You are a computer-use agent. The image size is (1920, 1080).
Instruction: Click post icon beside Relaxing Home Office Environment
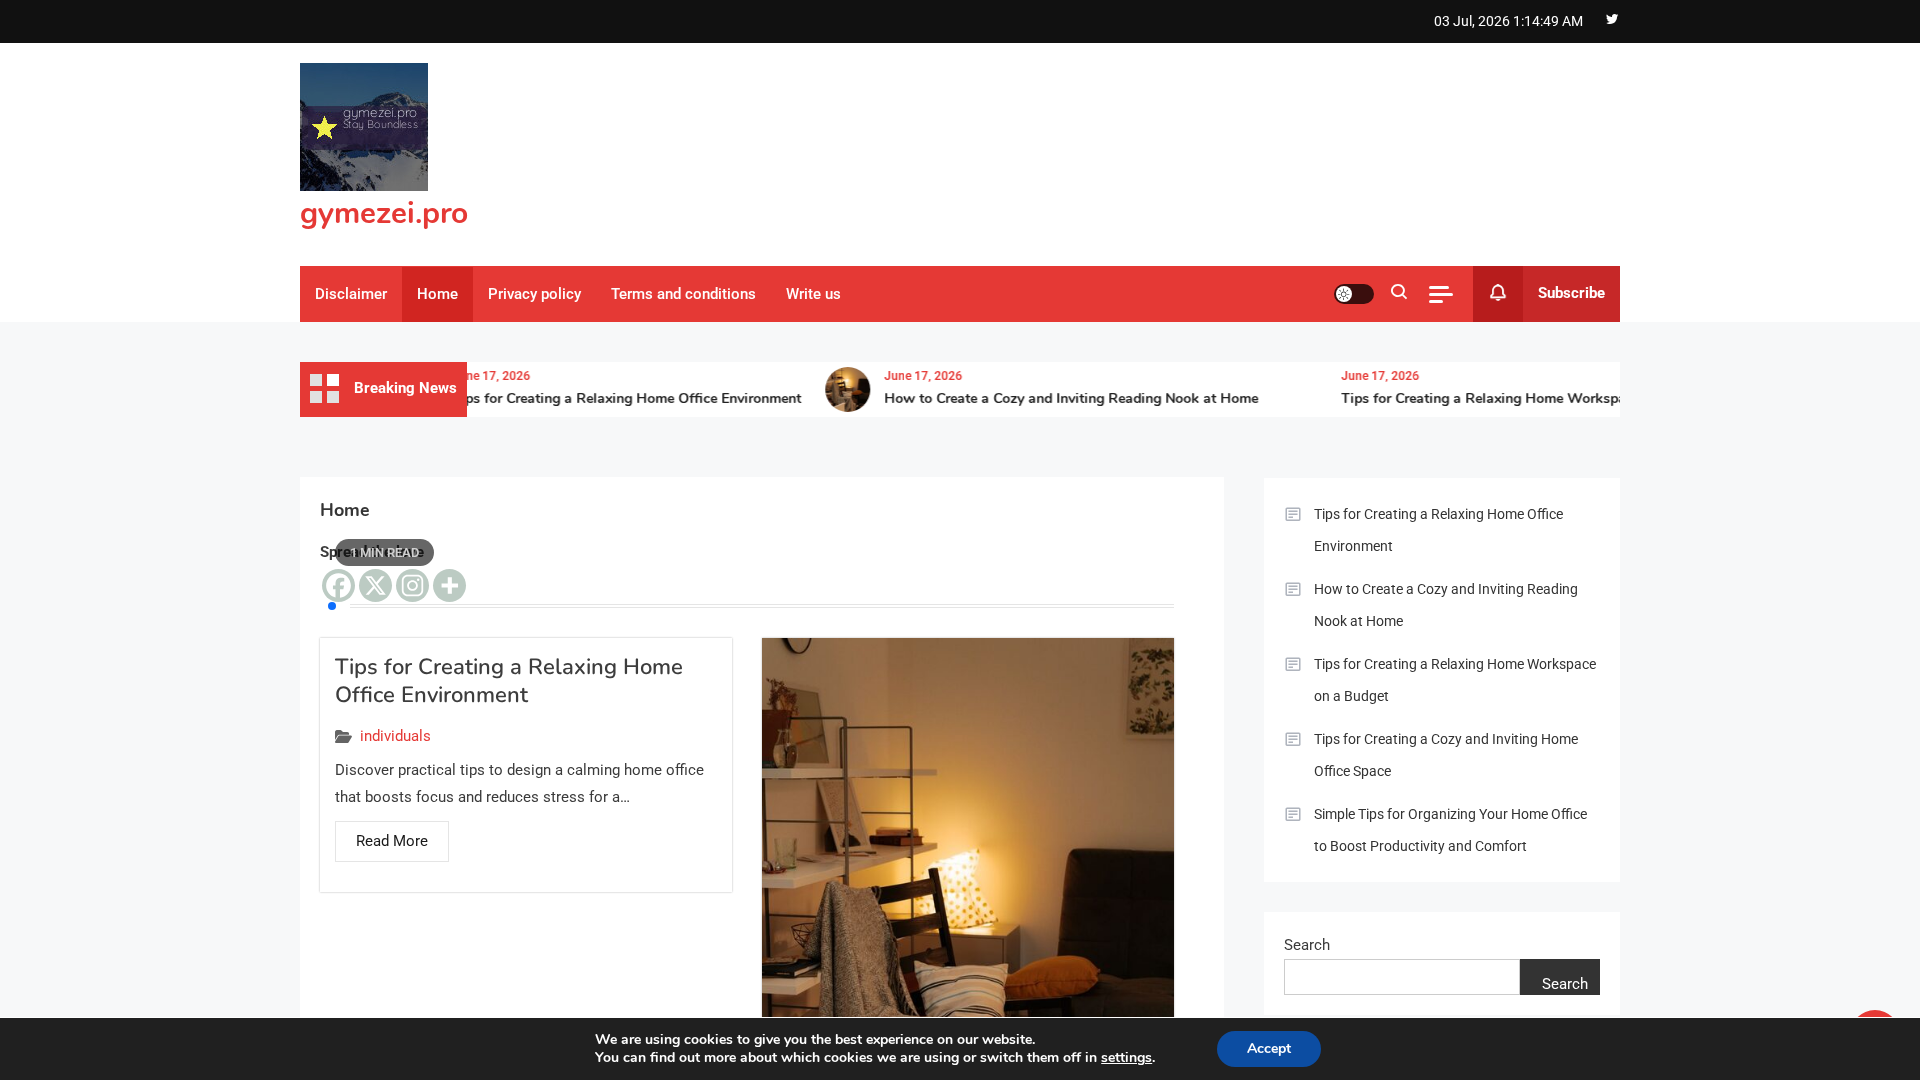[1293, 514]
